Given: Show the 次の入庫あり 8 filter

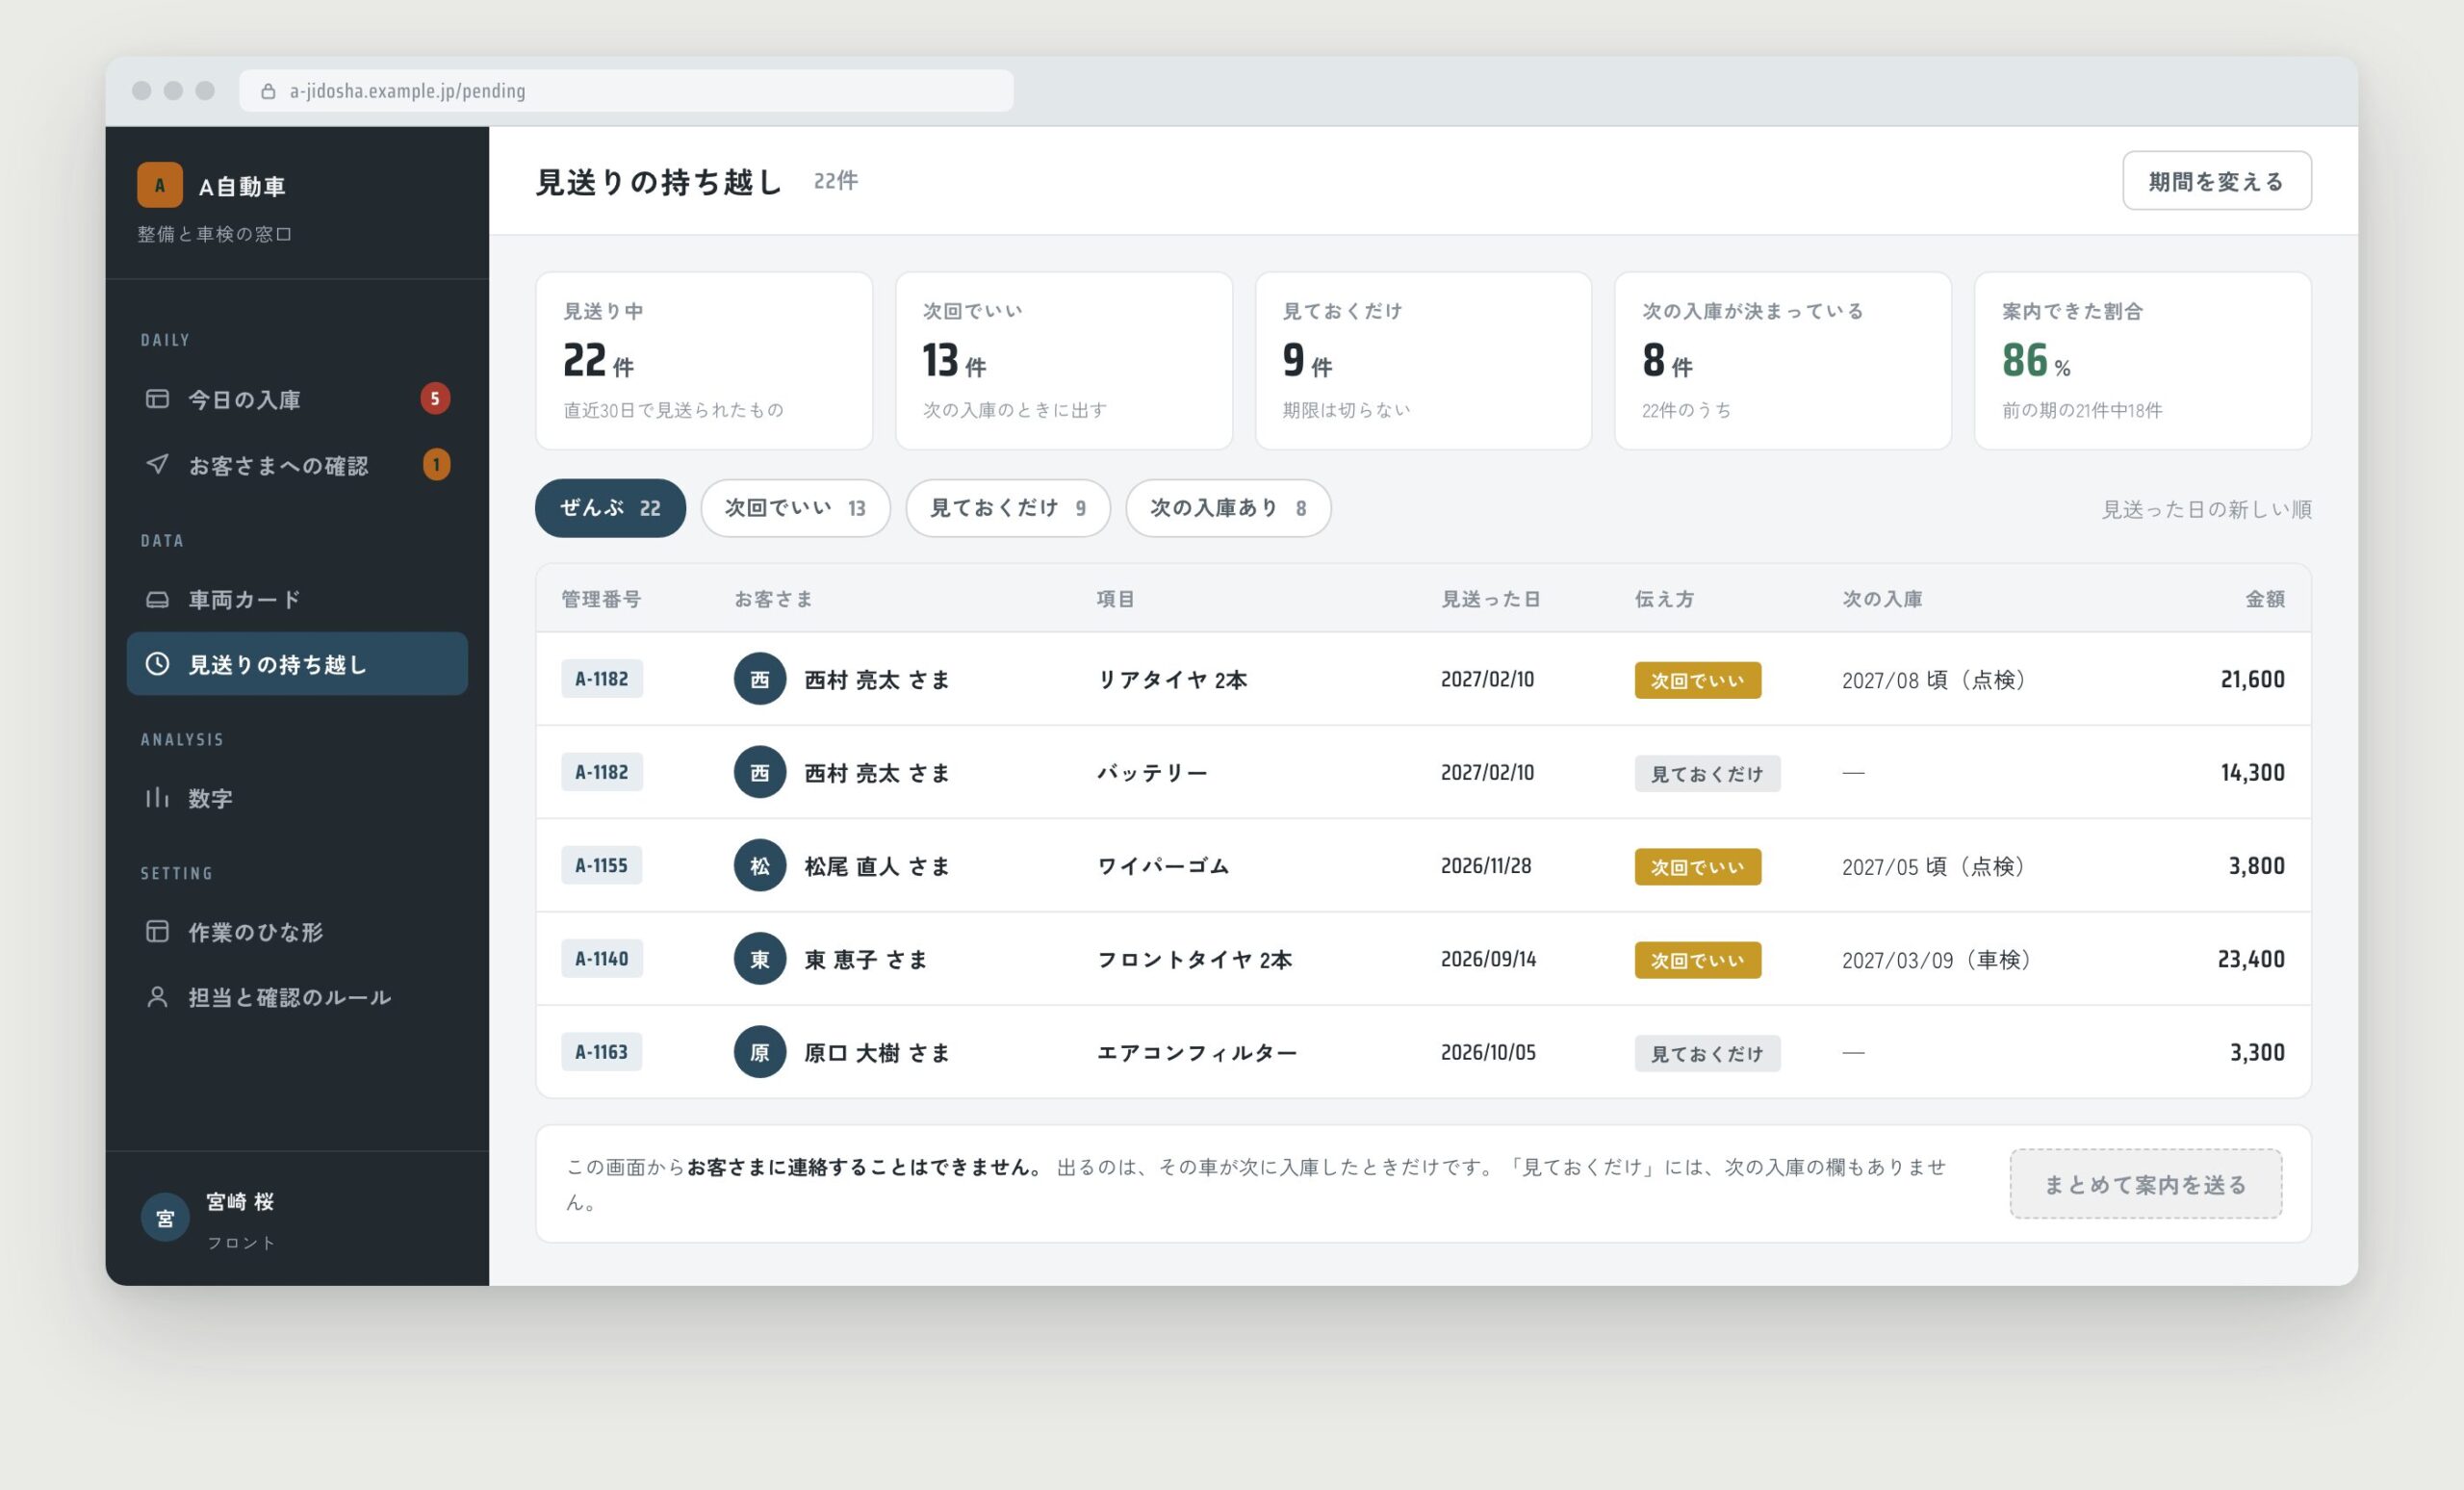Looking at the screenshot, I should [x=1228, y=508].
